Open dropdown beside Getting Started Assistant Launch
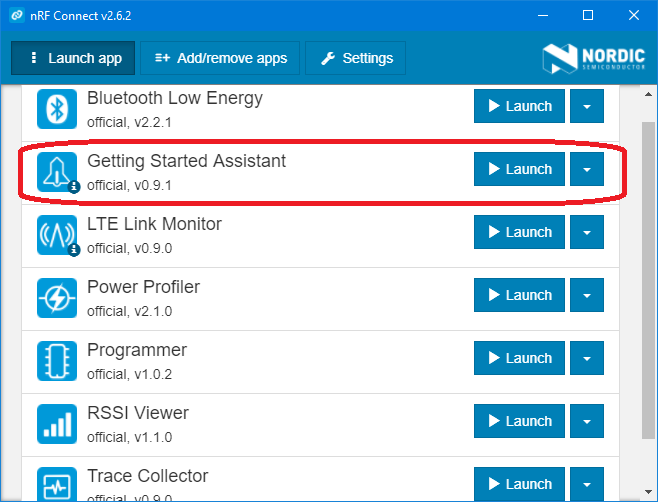Screen dimensions: 658x502 (x=587, y=170)
